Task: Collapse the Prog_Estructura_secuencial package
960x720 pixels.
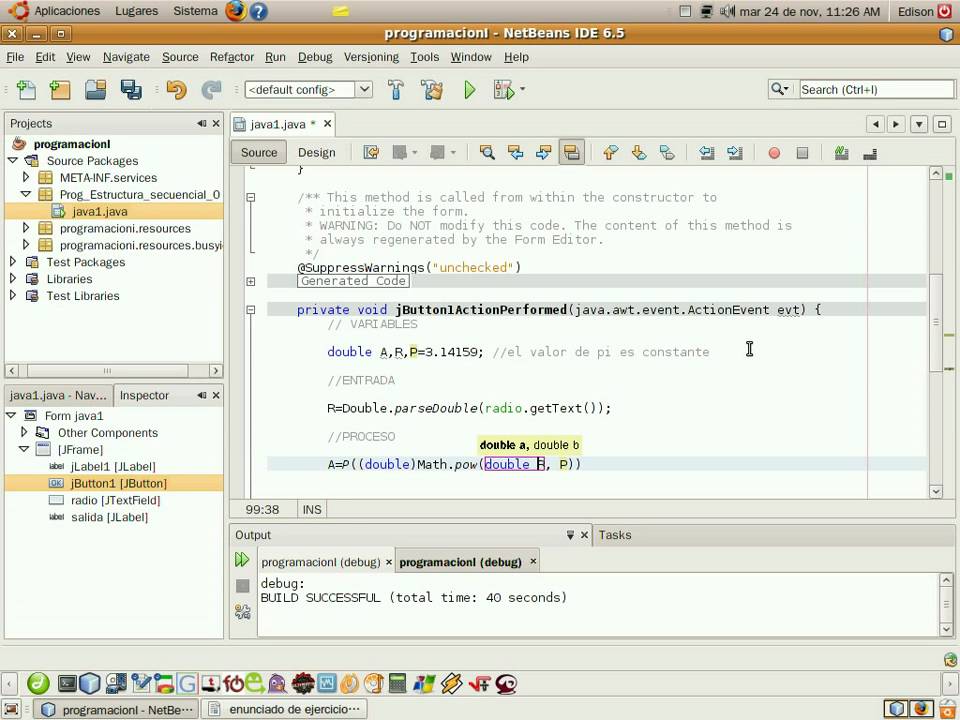Action: (26, 194)
